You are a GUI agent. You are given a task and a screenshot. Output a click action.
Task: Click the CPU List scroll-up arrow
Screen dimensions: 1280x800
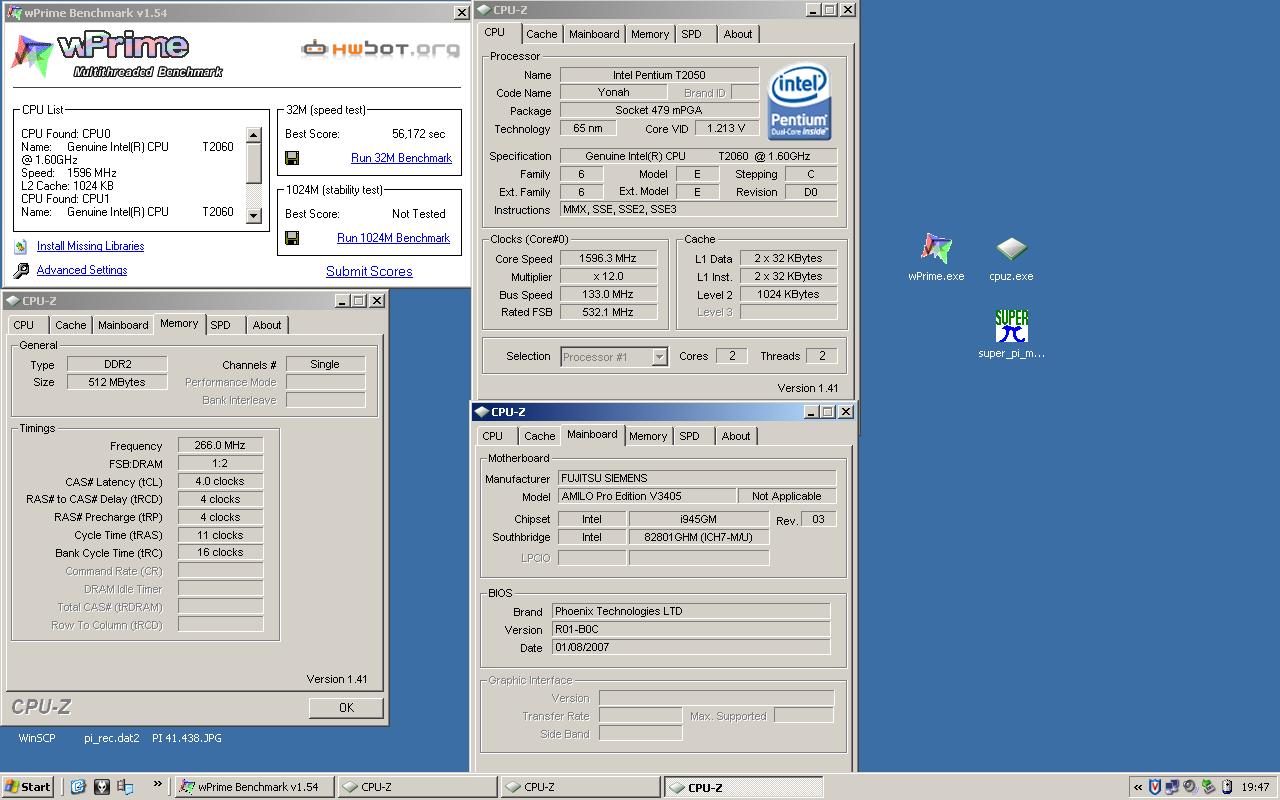[253, 135]
